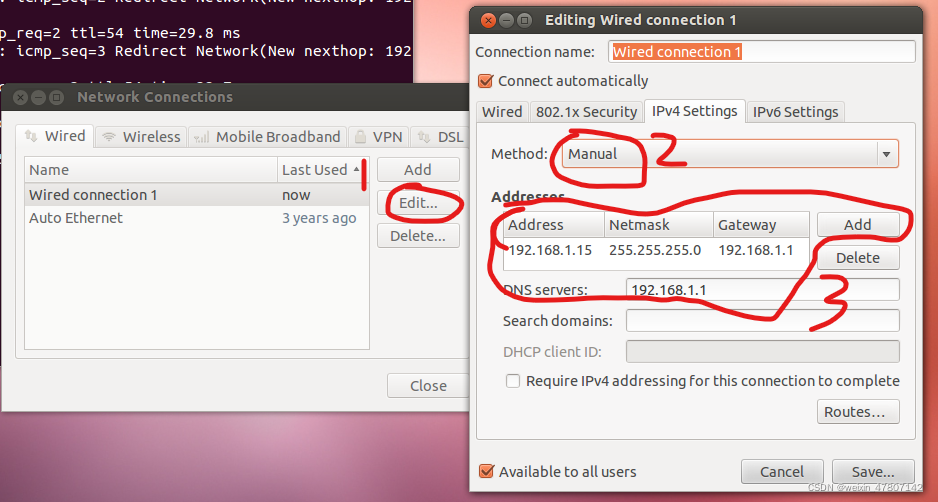Select the IPv4 Settings tab
This screenshot has width=938, height=502.
pos(695,111)
